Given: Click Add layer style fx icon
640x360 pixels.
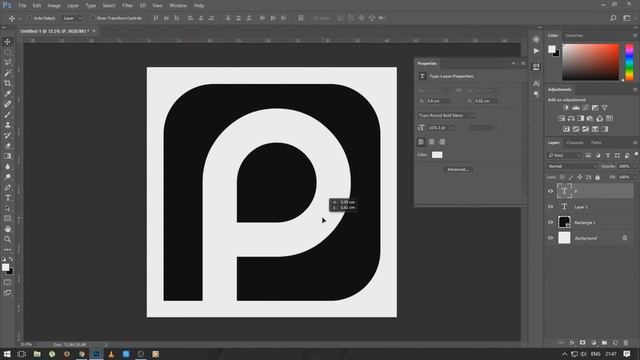Looking at the screenshot, I should coord(572,342).
